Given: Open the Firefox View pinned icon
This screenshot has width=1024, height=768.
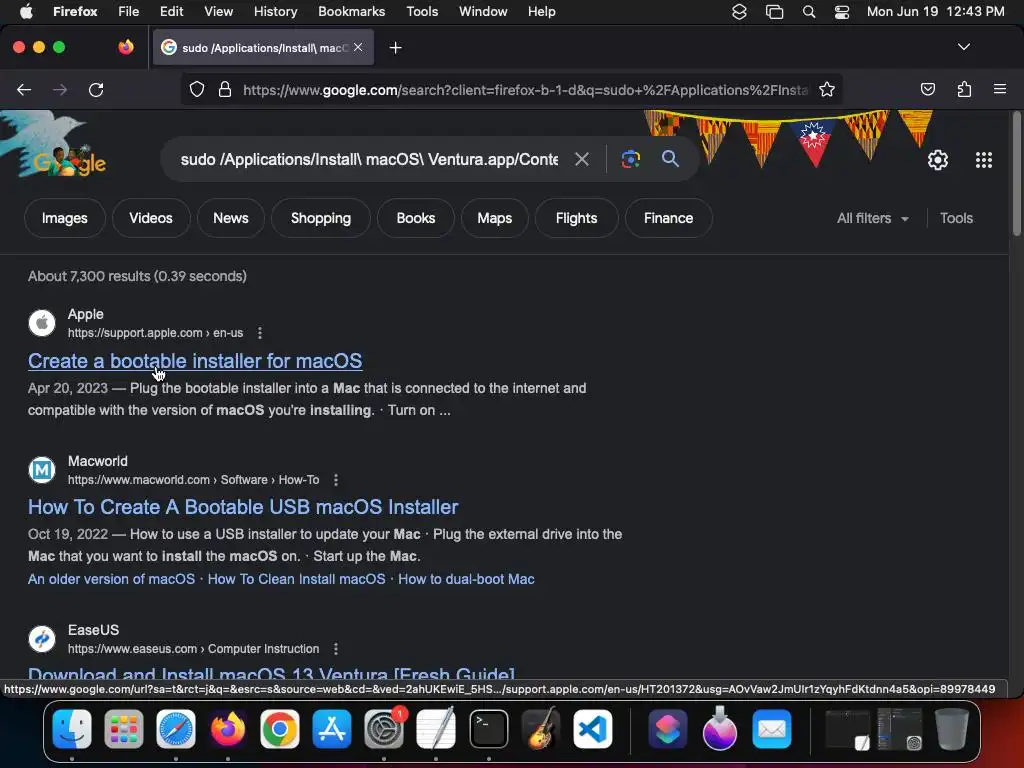Looking at the screenshot, I should [x=125, y=47].
